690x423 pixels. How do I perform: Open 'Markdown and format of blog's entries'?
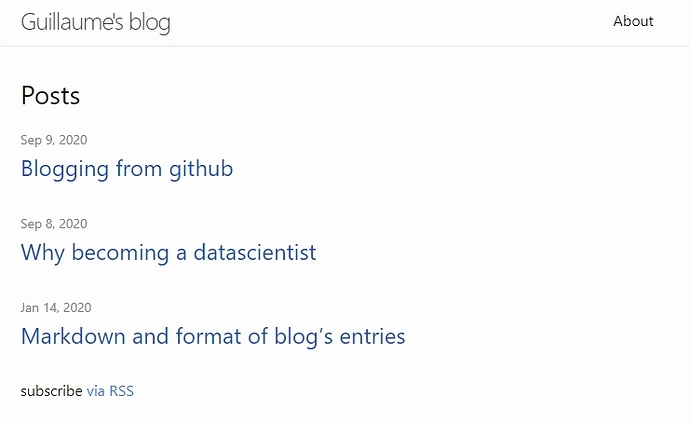point(213,336)
